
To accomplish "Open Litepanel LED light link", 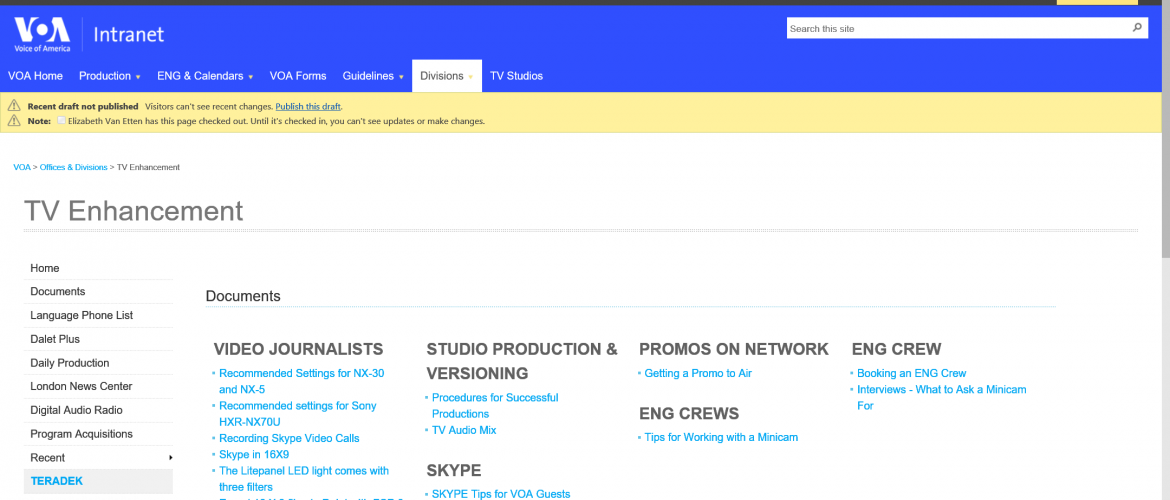I will click(304, 479).
